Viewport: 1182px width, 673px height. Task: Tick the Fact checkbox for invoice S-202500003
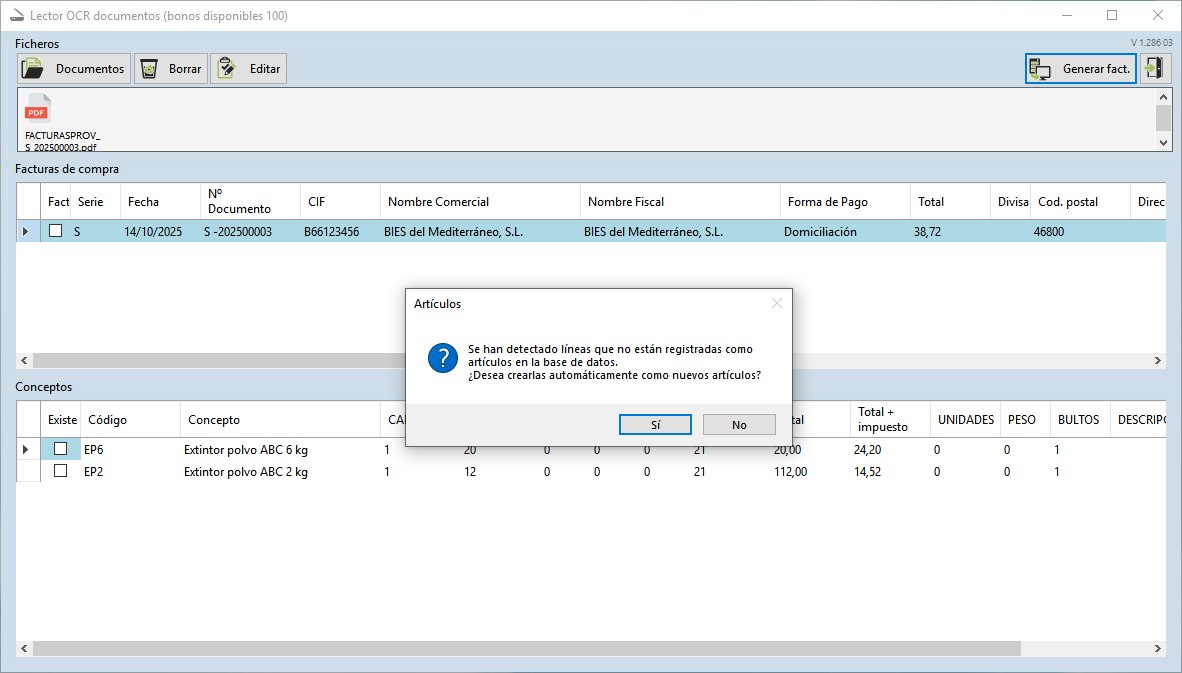coord(56,231)
